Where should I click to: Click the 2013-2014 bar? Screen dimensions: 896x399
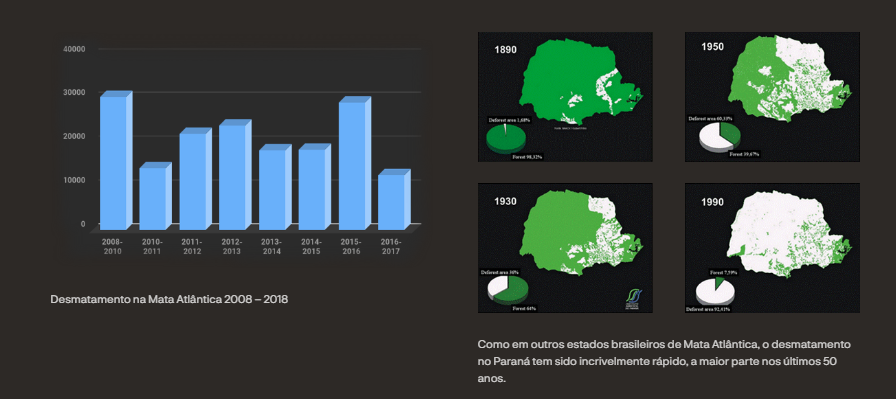pyautogui.click(x=275, y=187)
